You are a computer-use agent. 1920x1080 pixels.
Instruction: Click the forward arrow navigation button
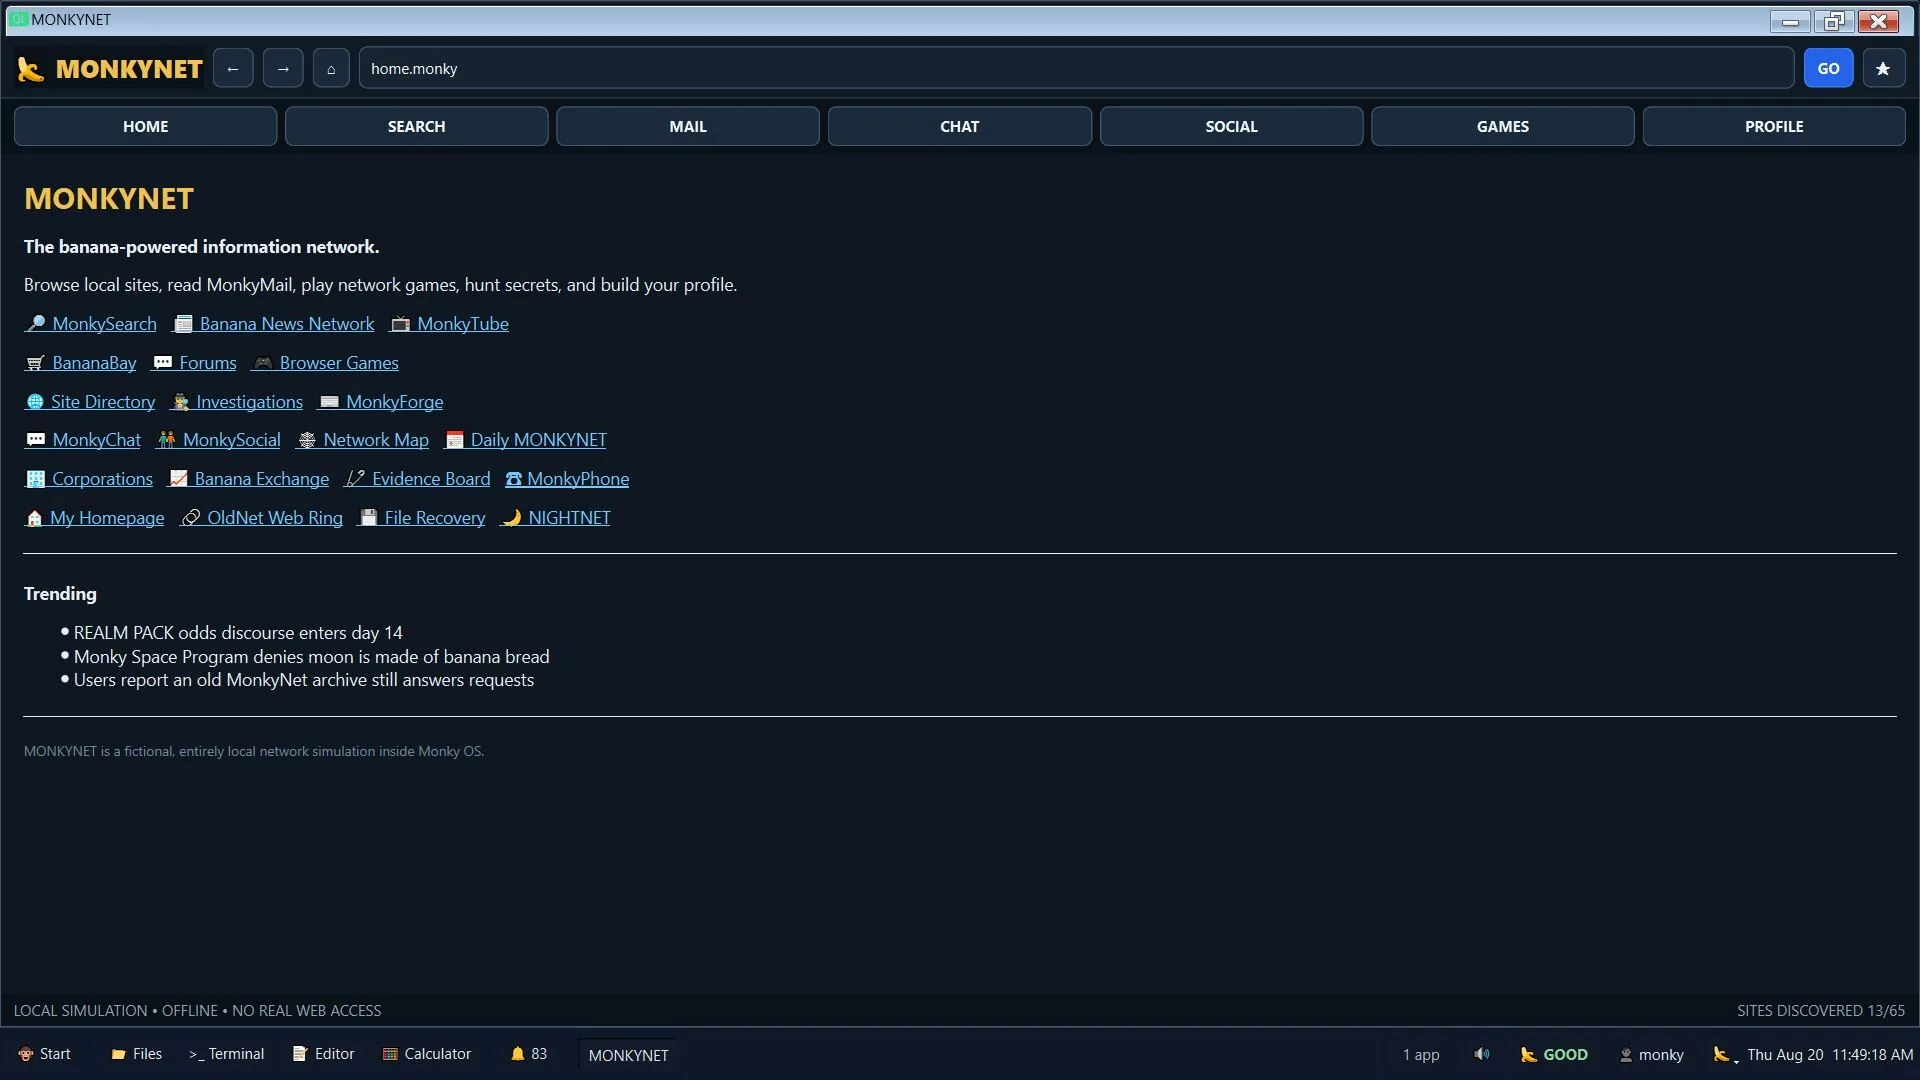pyautogui.click(x=283, y=68)
